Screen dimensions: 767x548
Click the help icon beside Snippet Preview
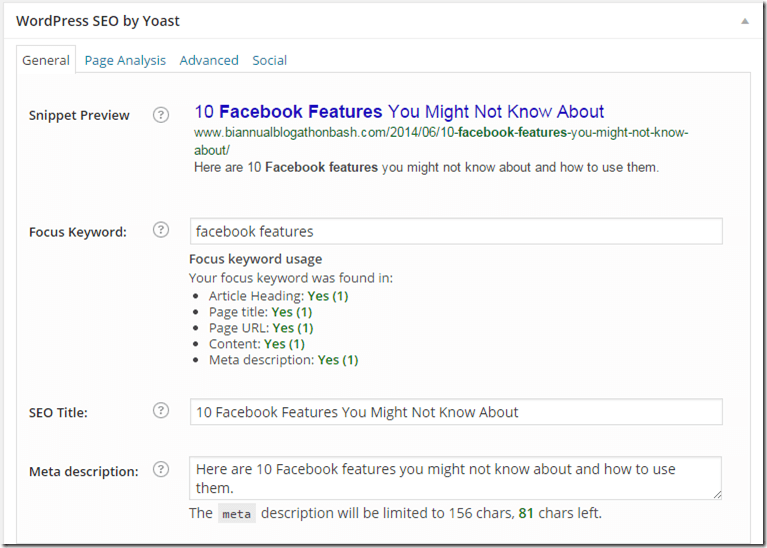tap(161, 115)
